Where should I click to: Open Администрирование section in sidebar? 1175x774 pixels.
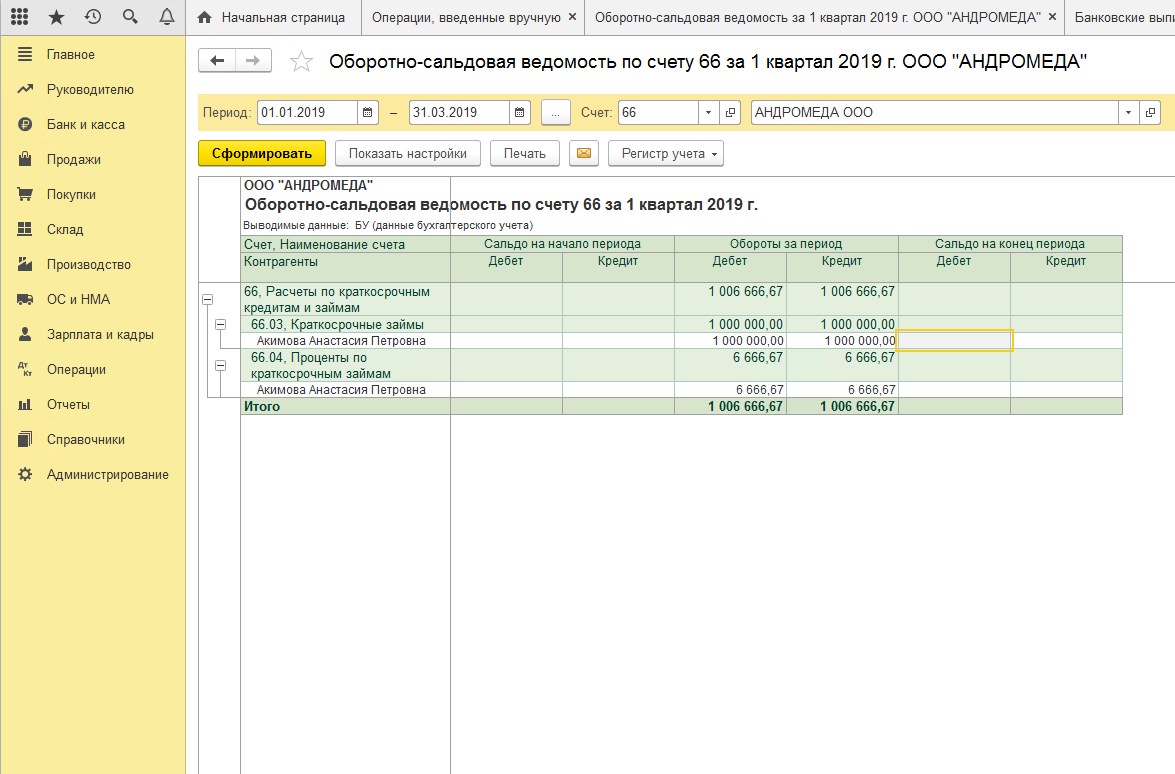pyautogui.click(x=107, y=474)
